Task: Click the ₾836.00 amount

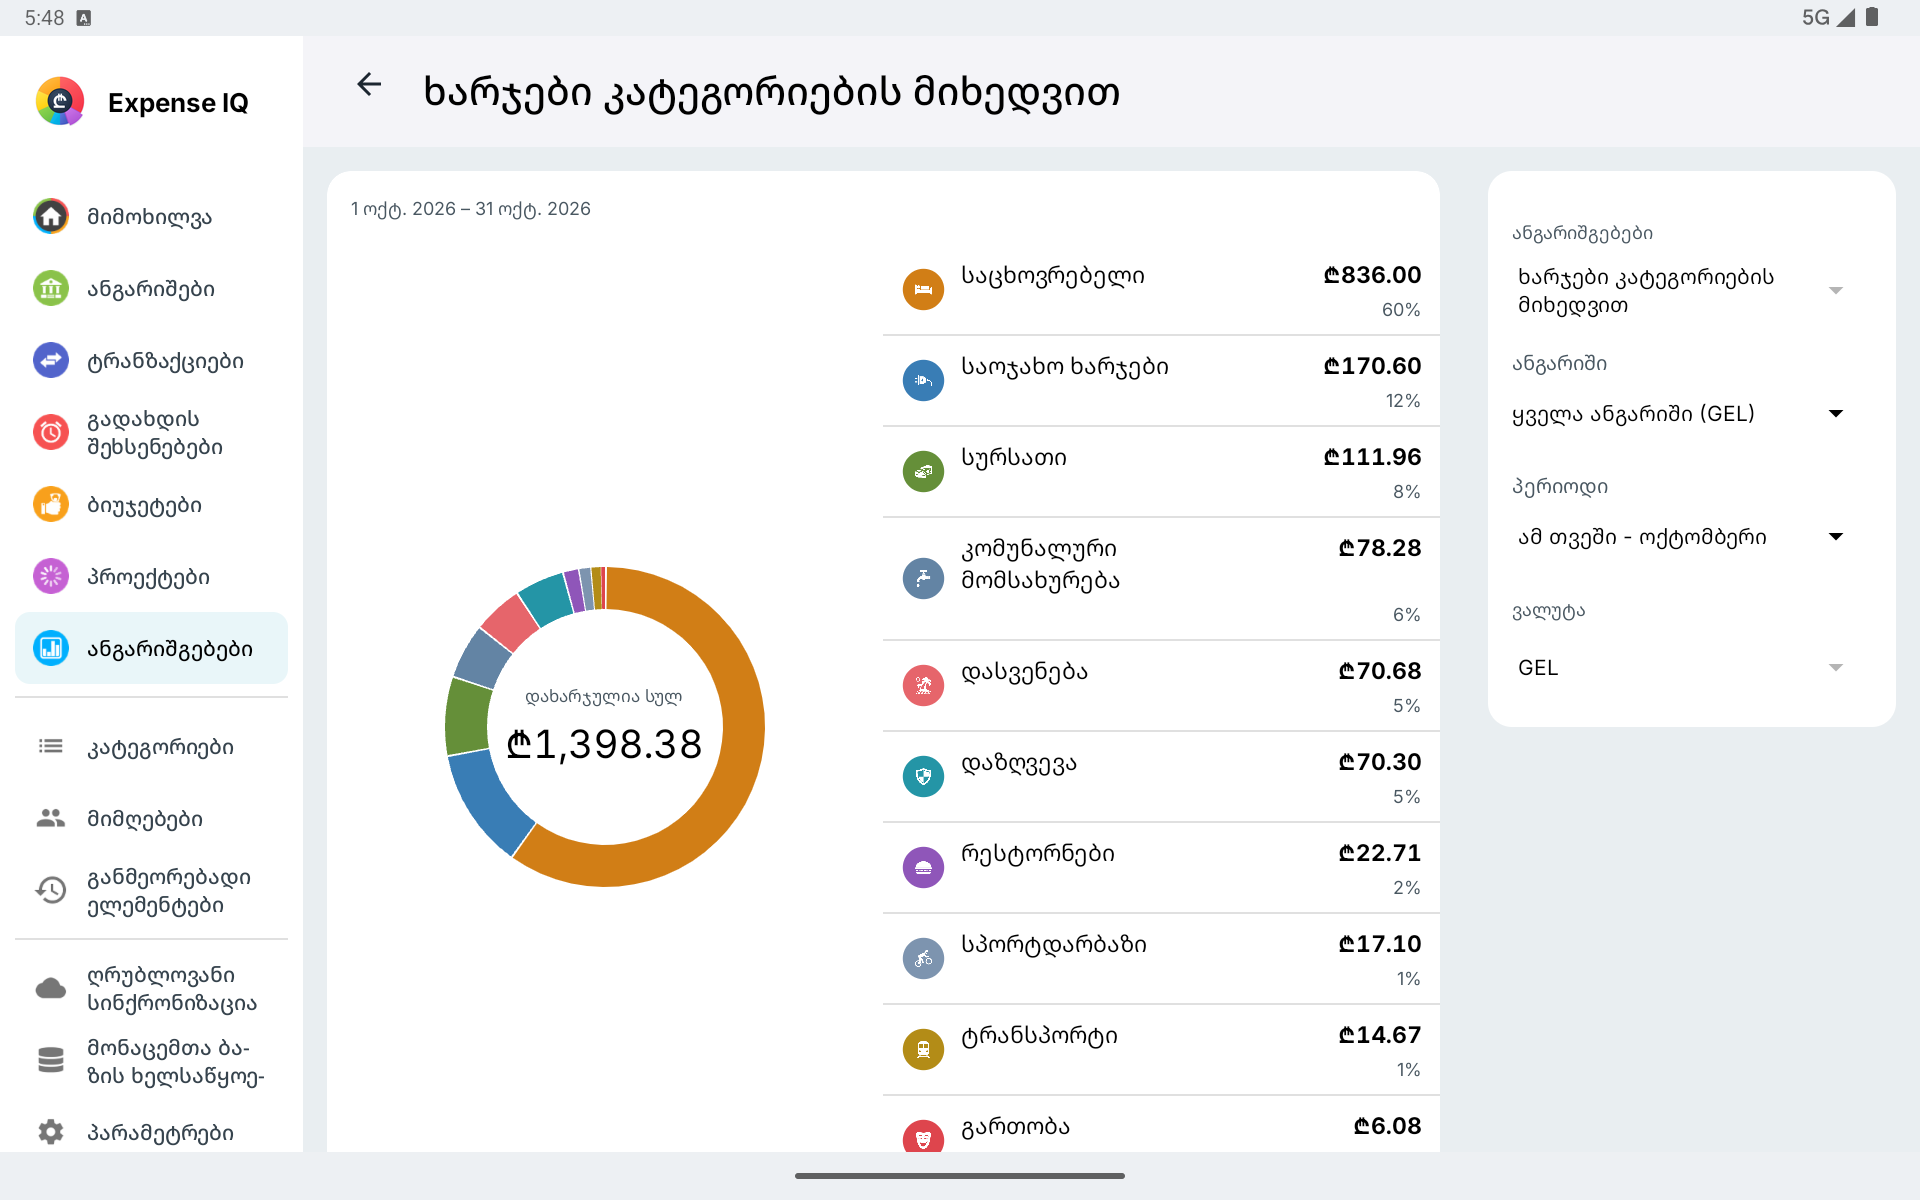Action: (x=1372, y=275)
